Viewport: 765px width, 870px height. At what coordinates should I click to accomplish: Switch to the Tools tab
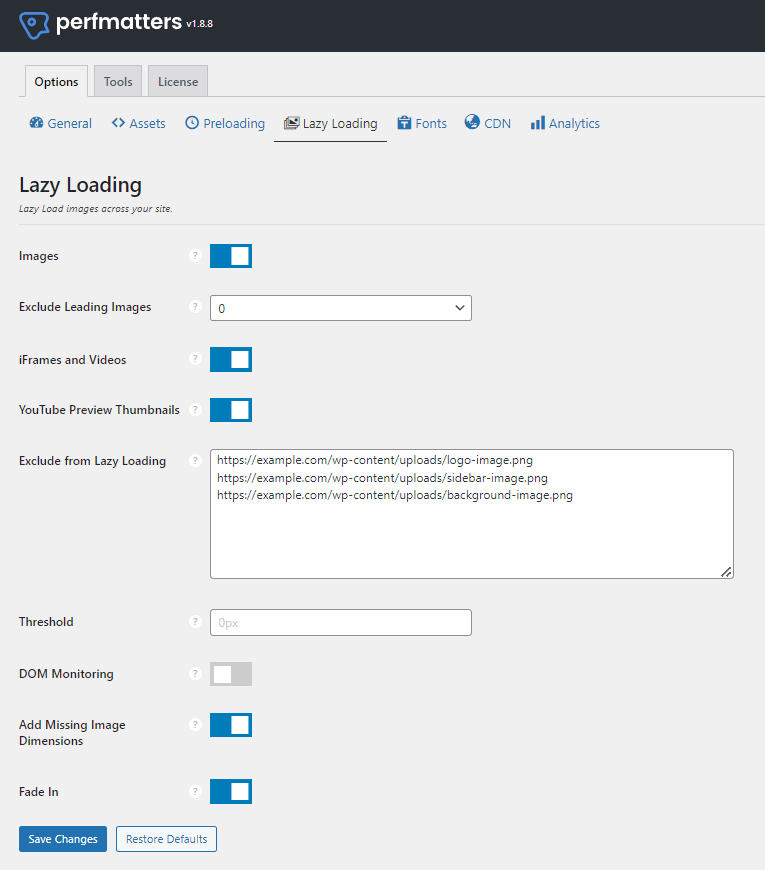point(118,82)
